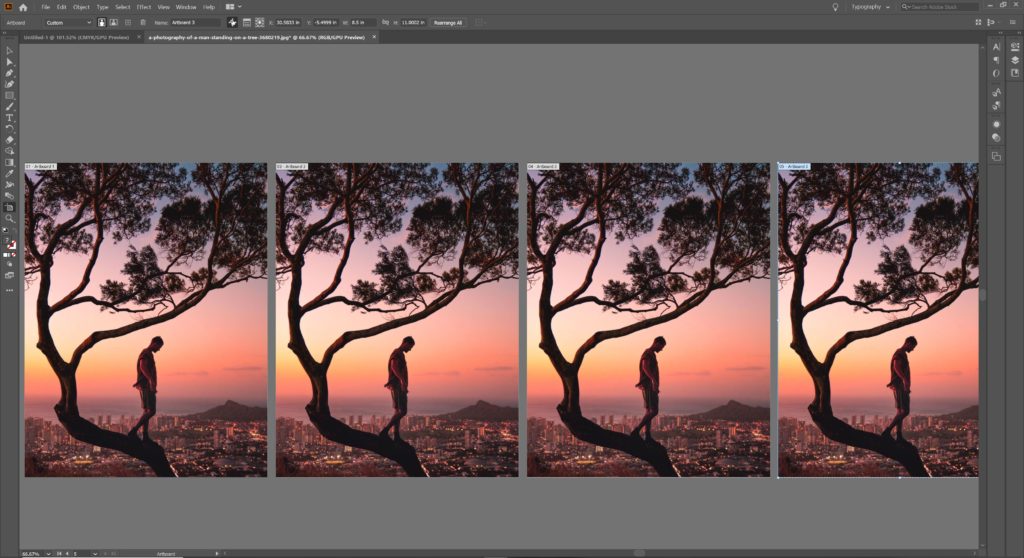Screen dimensions: 1024x558
Task: Open the control bar panel menu
Action: (x=1013, y=22)
